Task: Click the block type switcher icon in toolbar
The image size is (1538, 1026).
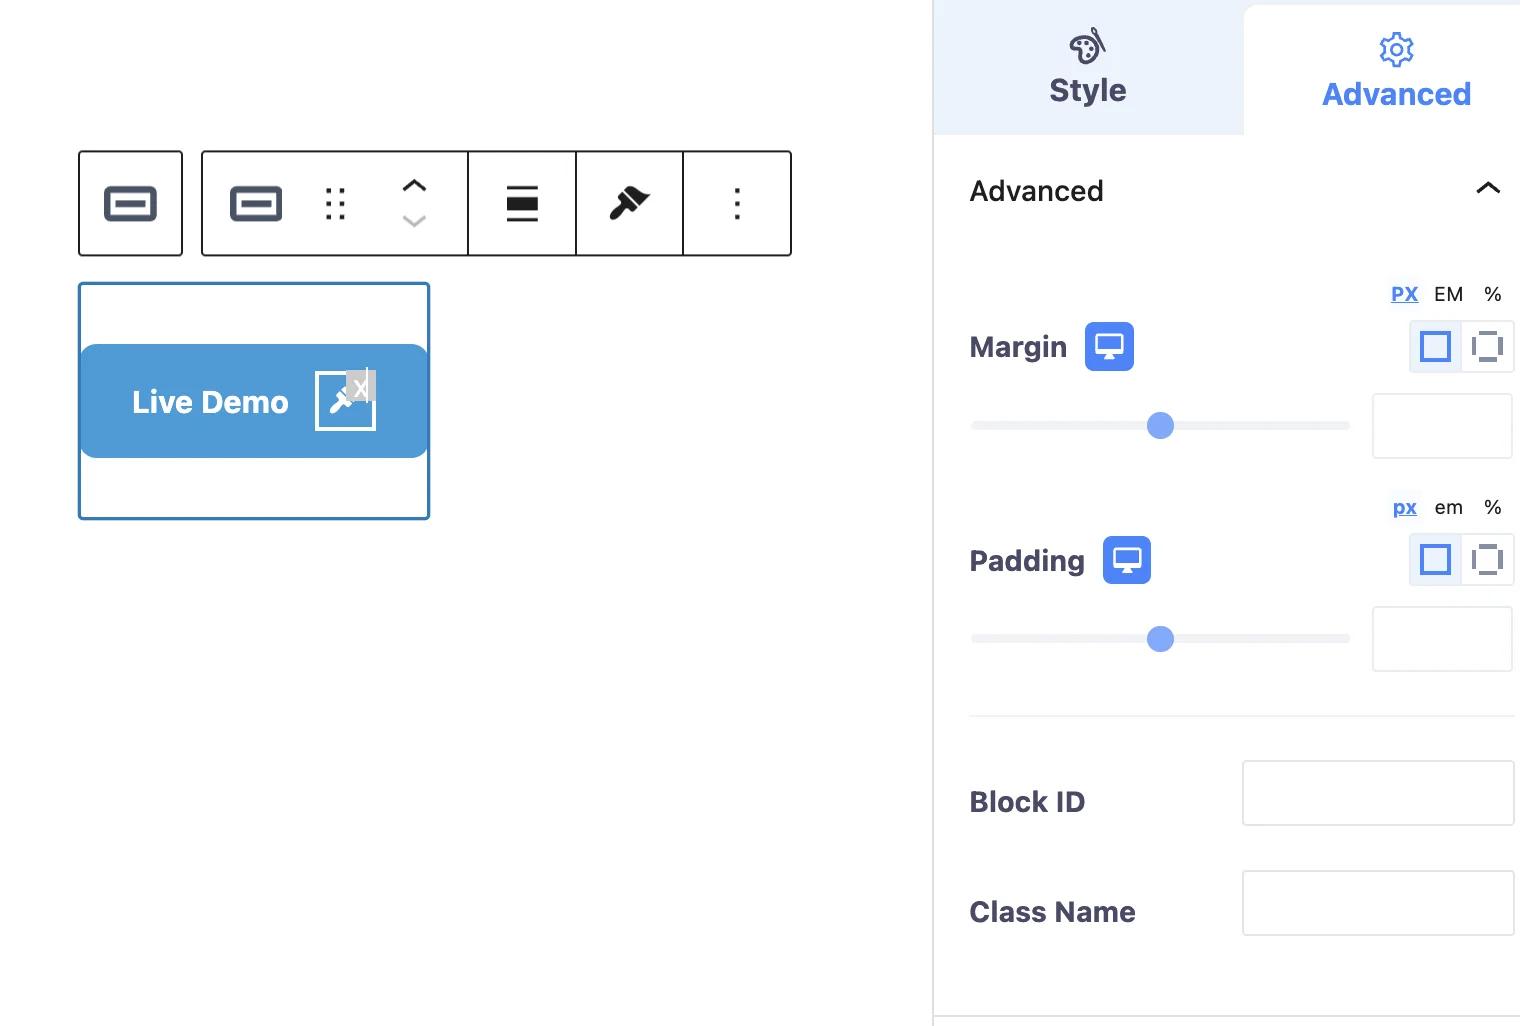Action: (256, 203)
